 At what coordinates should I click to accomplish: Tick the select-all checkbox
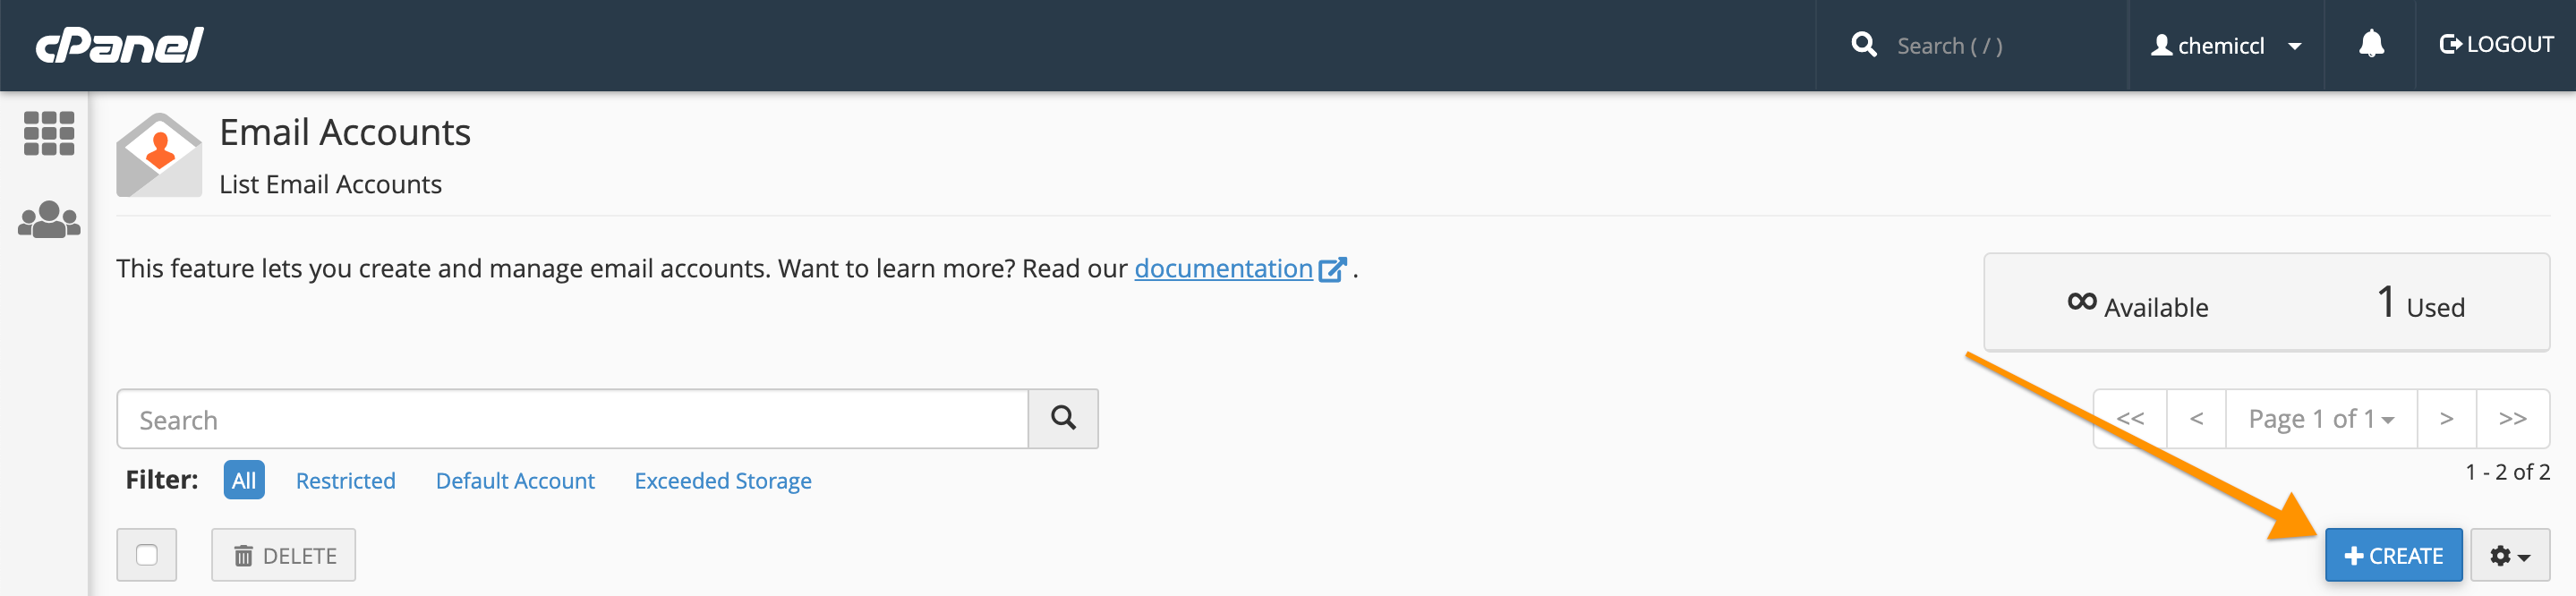click(x=147, y=555)
